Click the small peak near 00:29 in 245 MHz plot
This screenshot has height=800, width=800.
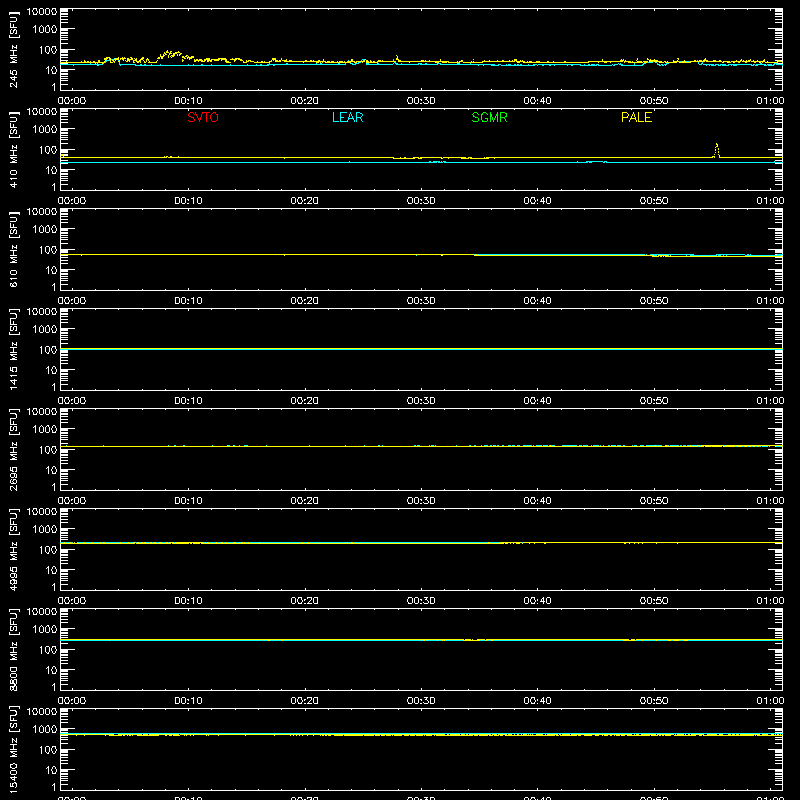[397, 59]
